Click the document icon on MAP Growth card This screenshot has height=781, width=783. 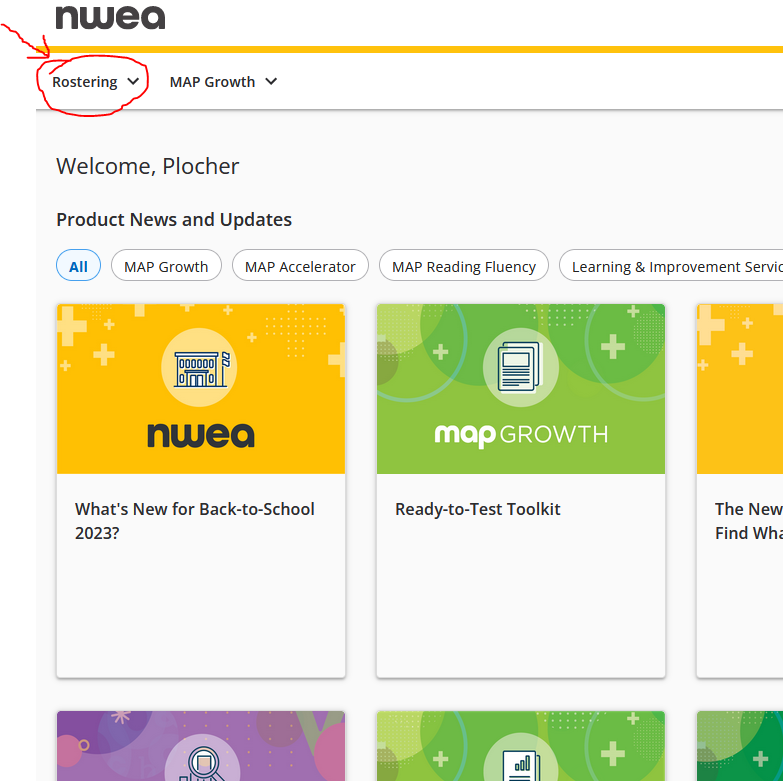tap(520, 367)
